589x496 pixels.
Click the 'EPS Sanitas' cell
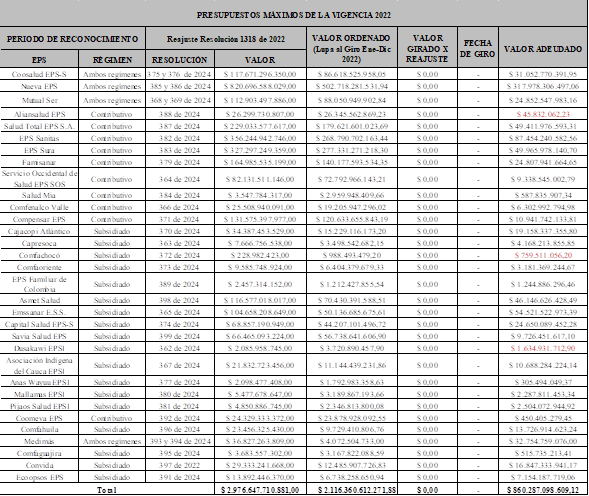(39, 138)
